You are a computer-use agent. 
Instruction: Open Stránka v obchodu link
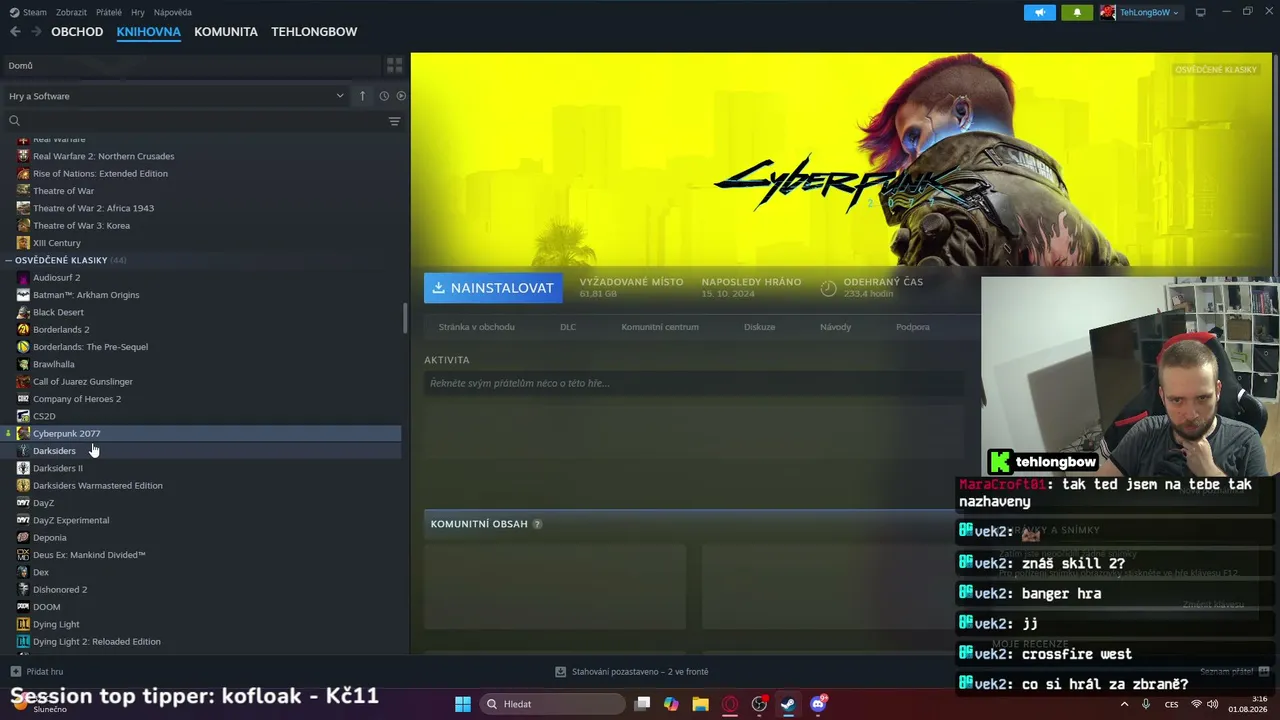(477, 327)
